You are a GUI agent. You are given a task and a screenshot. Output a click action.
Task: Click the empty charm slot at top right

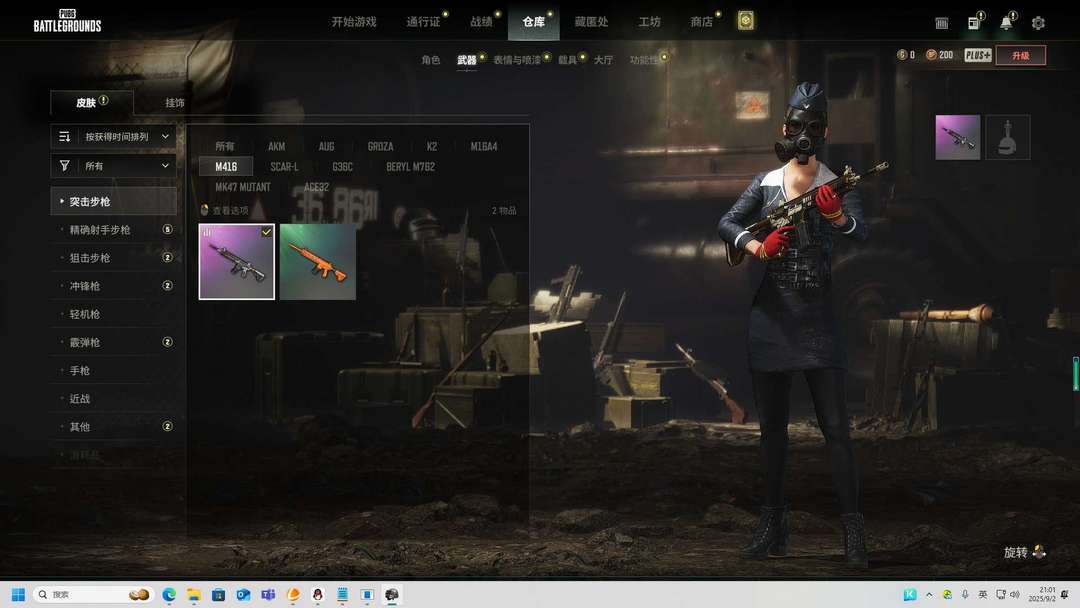pyautogui.click(x=1008, y=137)
